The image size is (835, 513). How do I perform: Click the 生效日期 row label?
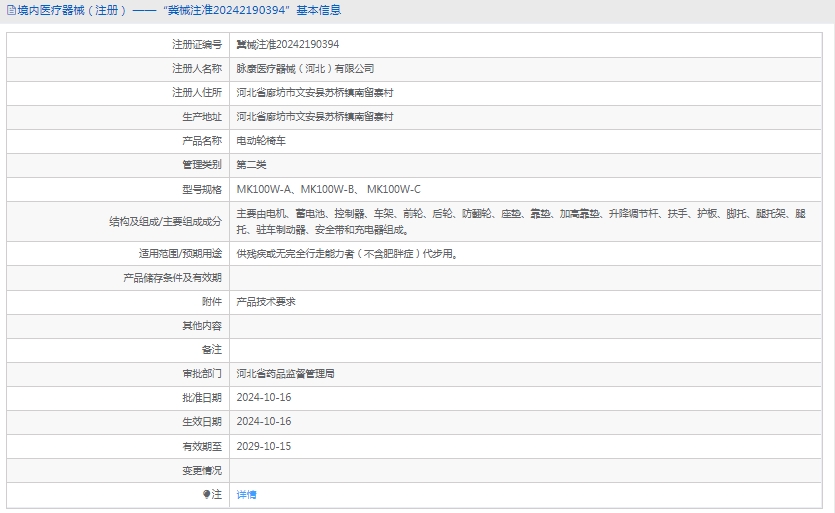[203, 421]
